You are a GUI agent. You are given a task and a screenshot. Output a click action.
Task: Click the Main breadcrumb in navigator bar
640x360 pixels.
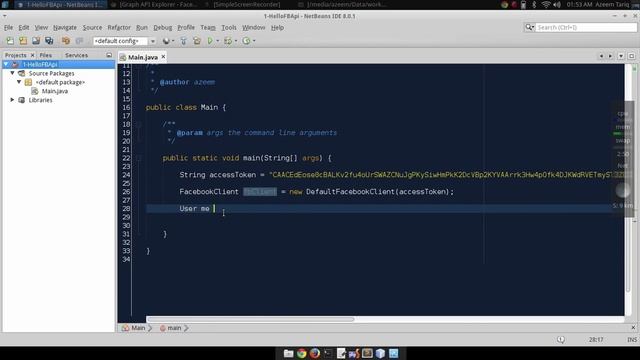[x=138, y=328]
